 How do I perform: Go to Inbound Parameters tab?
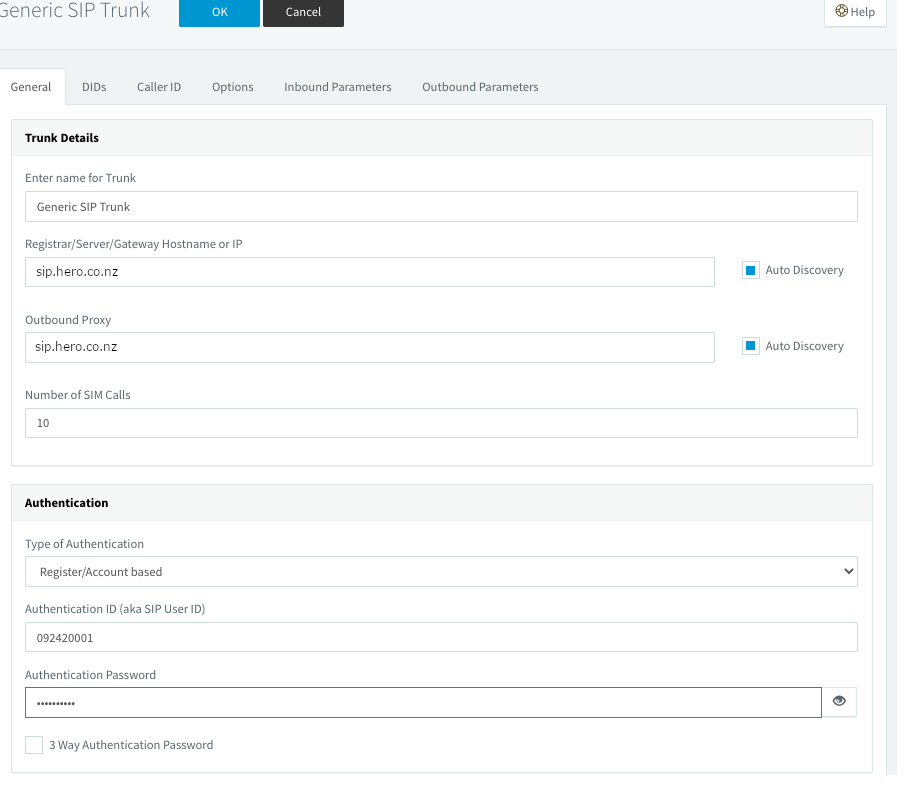click(x=337, y=87)
